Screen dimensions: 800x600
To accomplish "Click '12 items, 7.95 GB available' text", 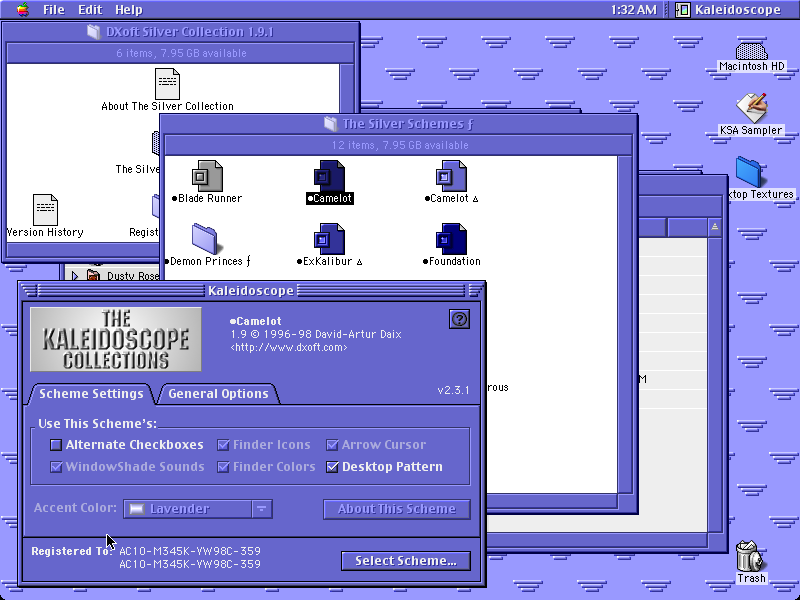I will click(399, 145).
